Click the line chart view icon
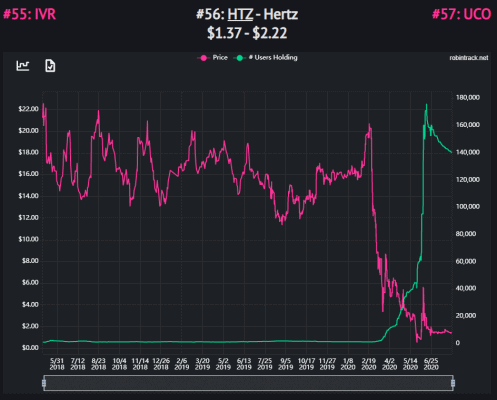Image resolution: width=497 pixels, height=400 pixels. click(23, 66)
